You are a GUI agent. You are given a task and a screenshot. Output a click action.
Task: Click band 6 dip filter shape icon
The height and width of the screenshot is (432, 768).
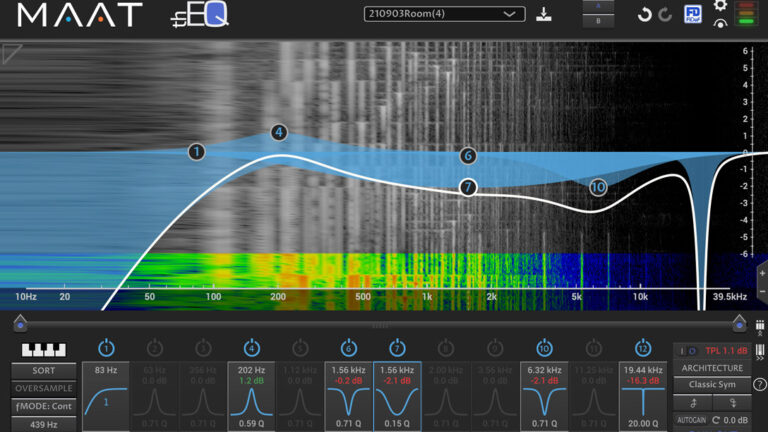pos(348,402)
